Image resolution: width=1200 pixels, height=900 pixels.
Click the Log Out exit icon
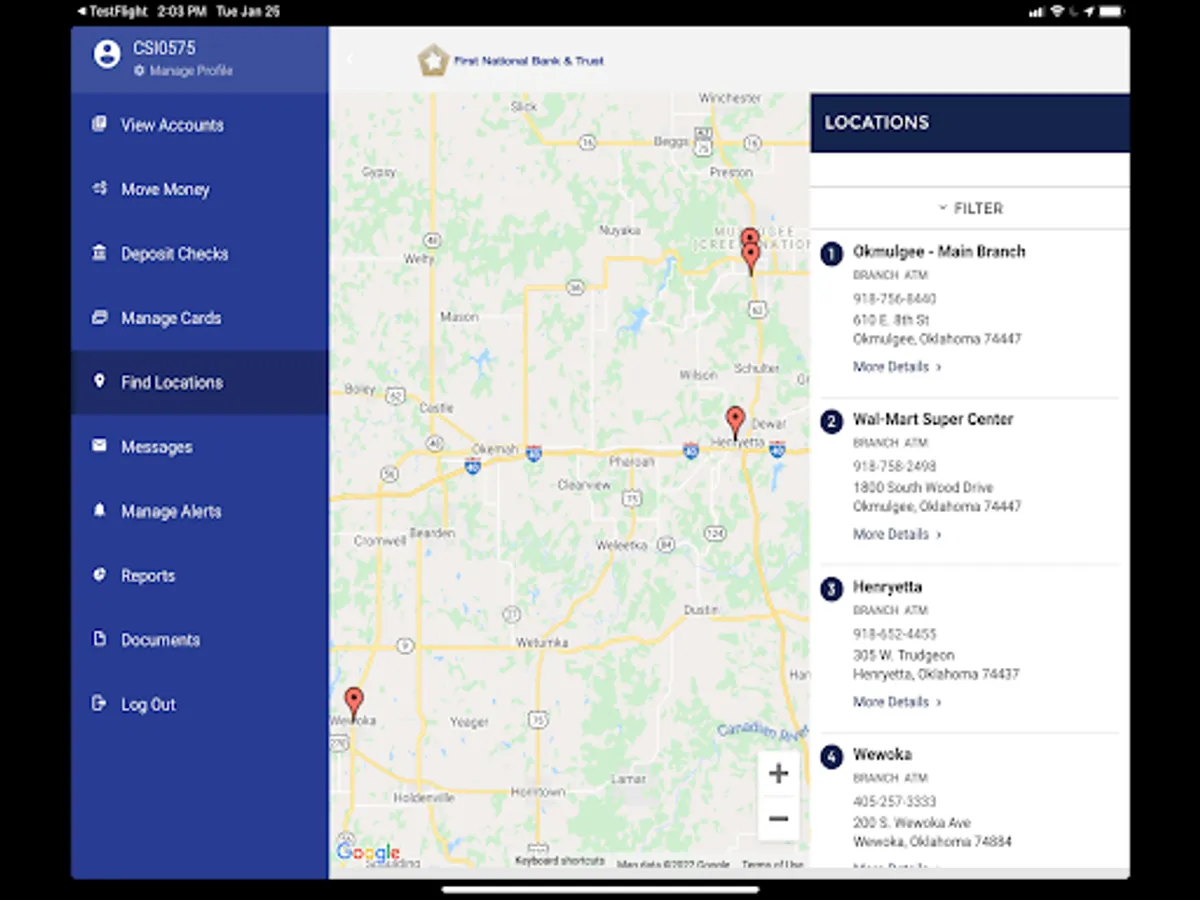tap(99, 703)
